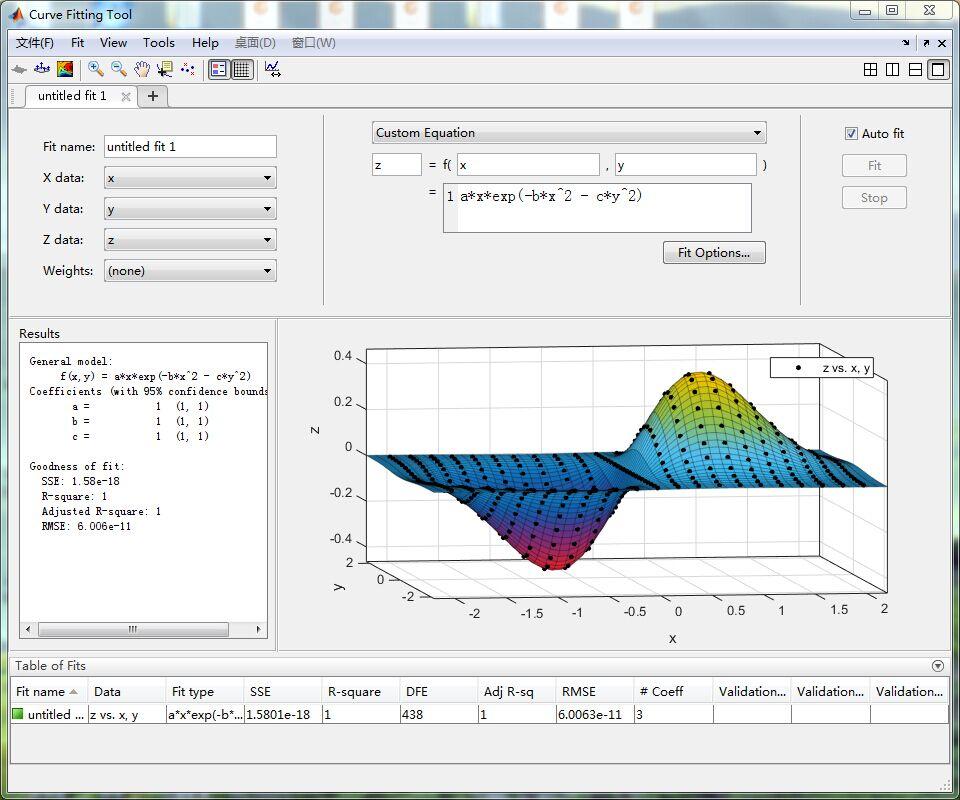Select the four-pane tiled layout
The width and height of the screenshot is (960, 800).
pos(870,69)
